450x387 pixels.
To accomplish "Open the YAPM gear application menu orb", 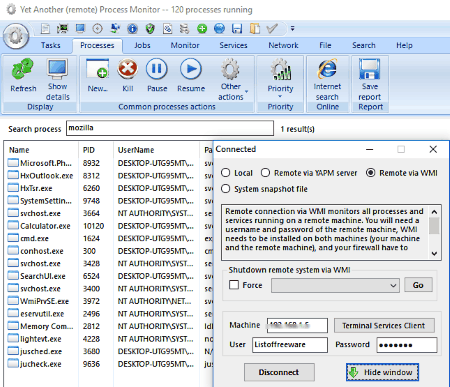I will (15, 36).
